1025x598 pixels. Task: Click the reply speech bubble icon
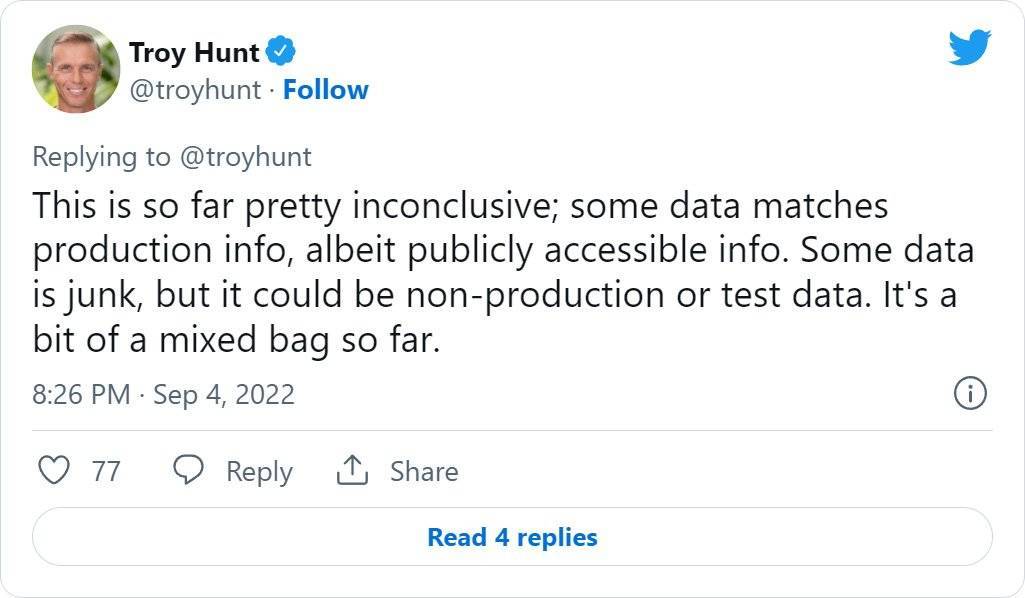click(189, 470)
